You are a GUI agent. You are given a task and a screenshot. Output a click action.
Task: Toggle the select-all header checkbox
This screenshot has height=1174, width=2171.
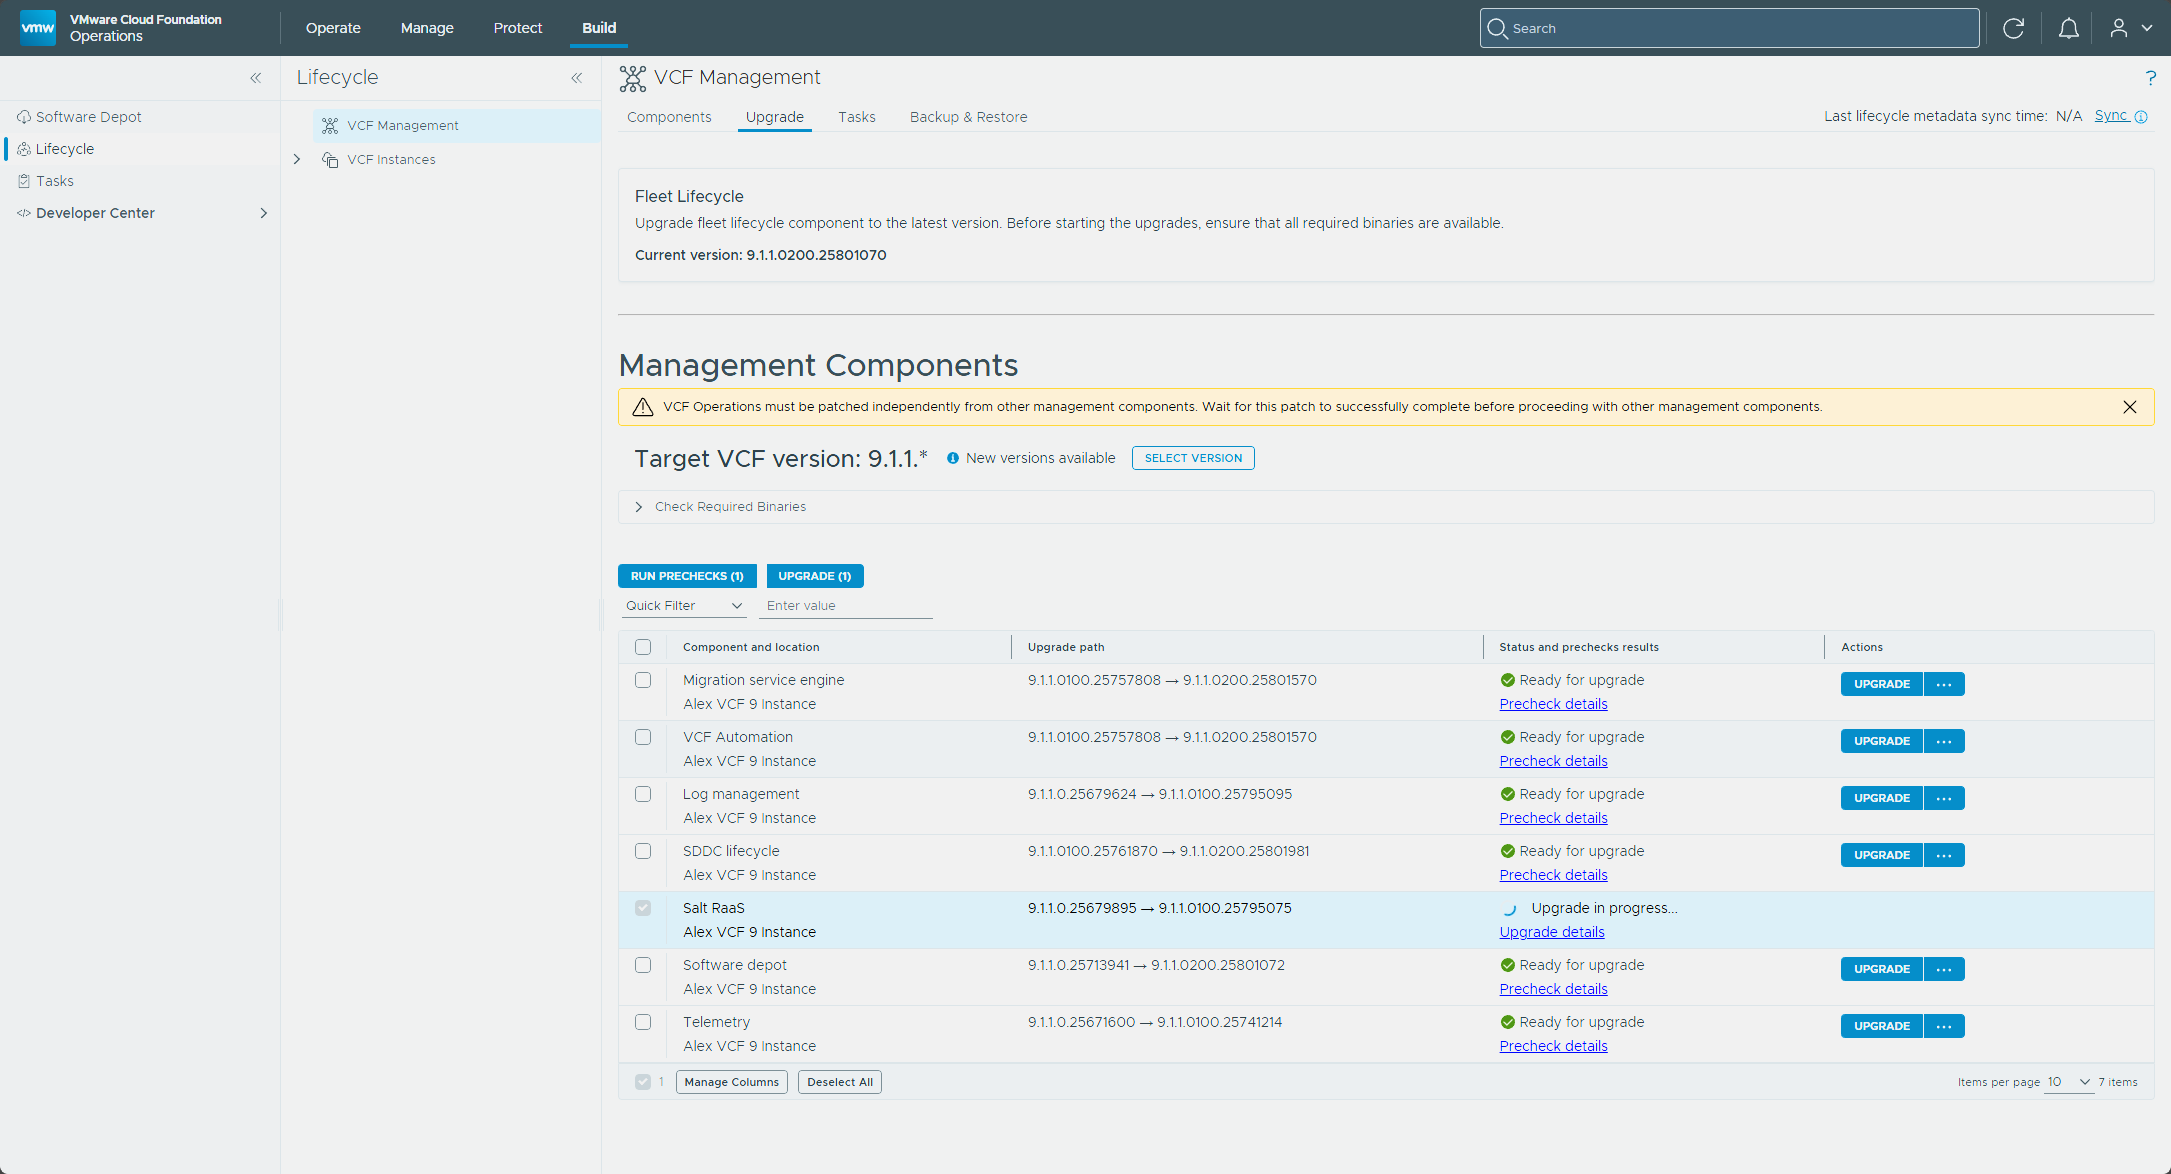point(643,647)
